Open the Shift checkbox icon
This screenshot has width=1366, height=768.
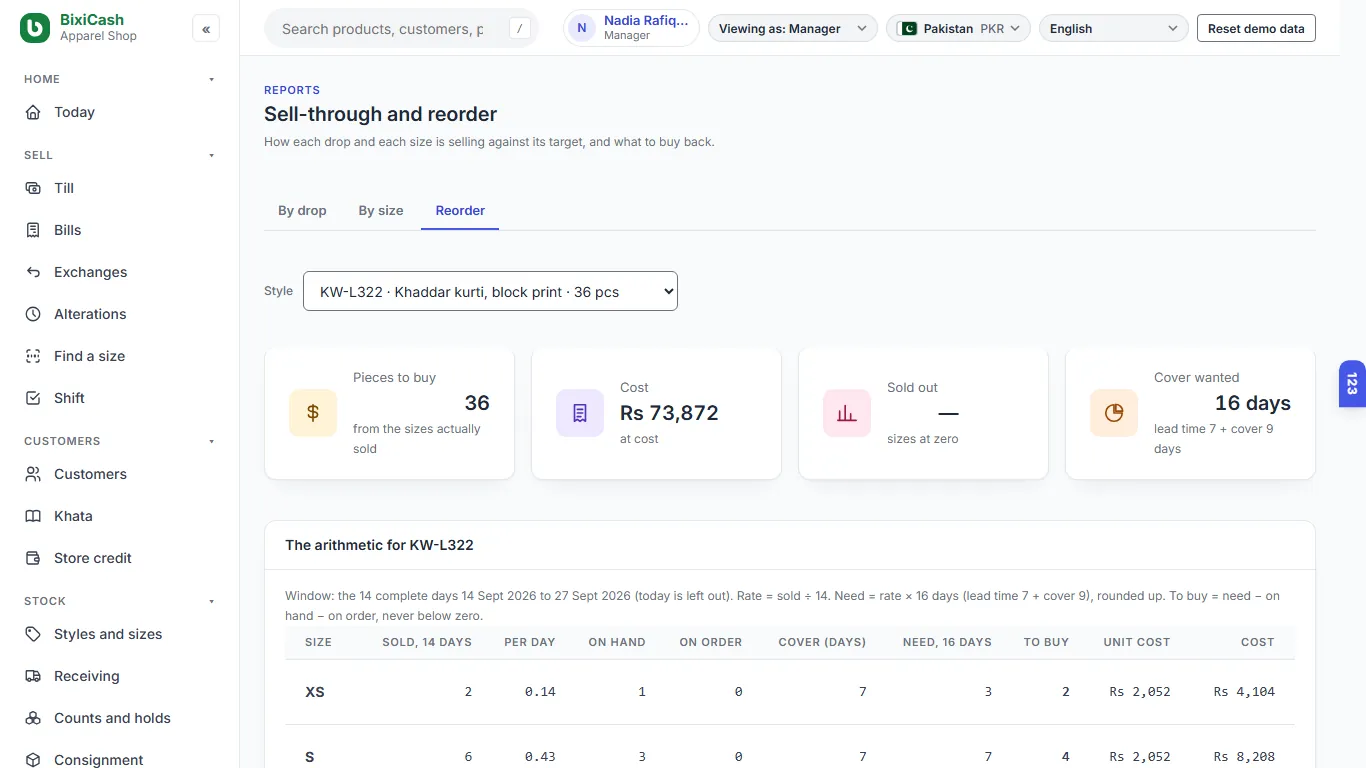click(34, 398)
